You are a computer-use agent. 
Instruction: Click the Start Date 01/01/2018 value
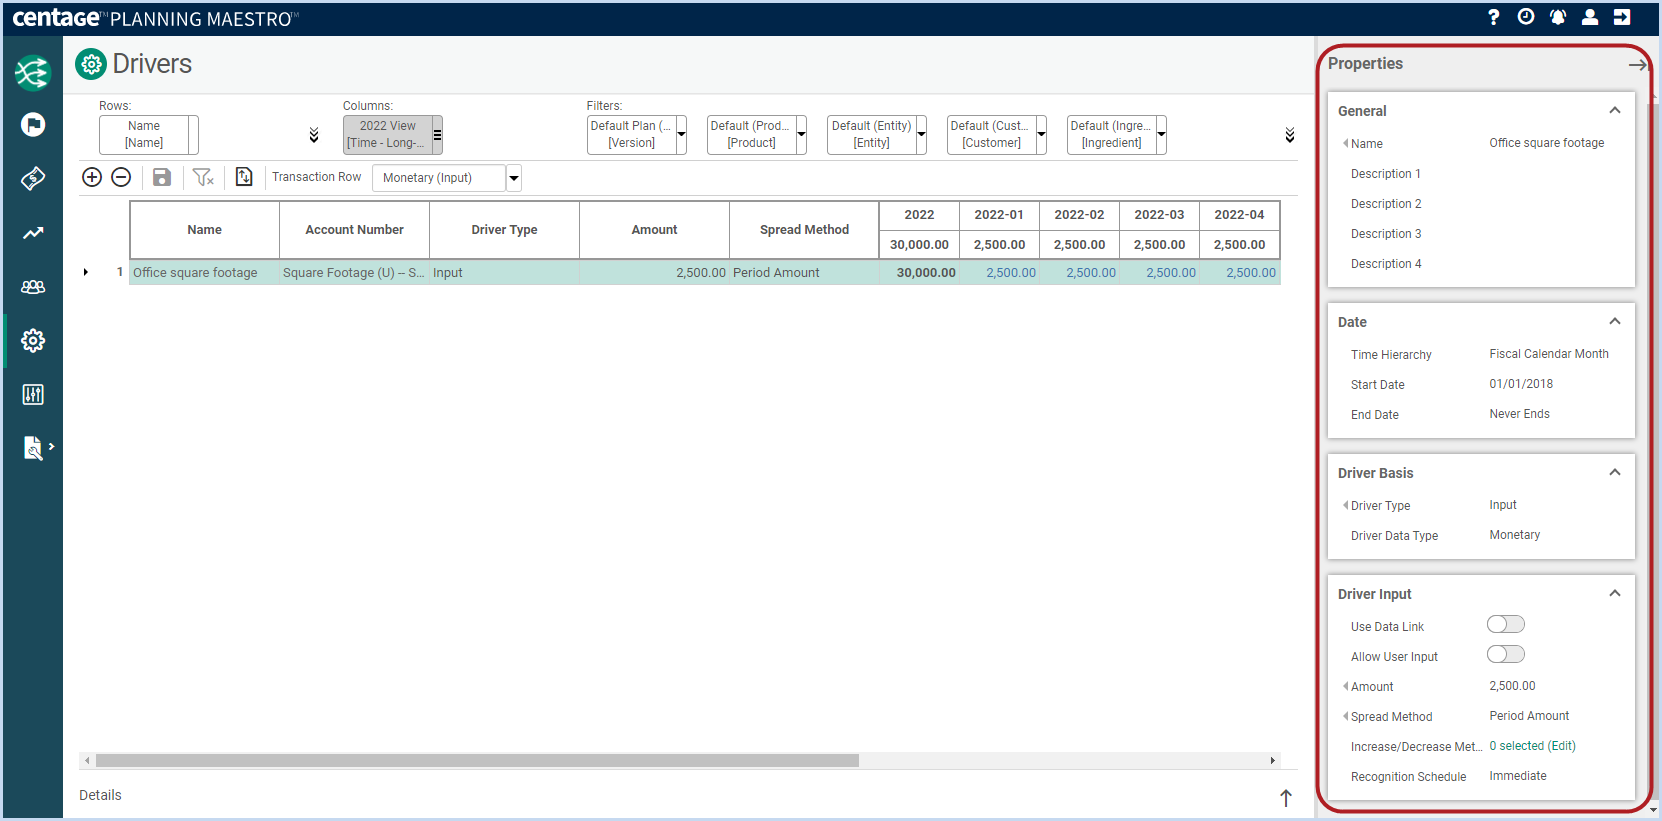(1521, 384)
